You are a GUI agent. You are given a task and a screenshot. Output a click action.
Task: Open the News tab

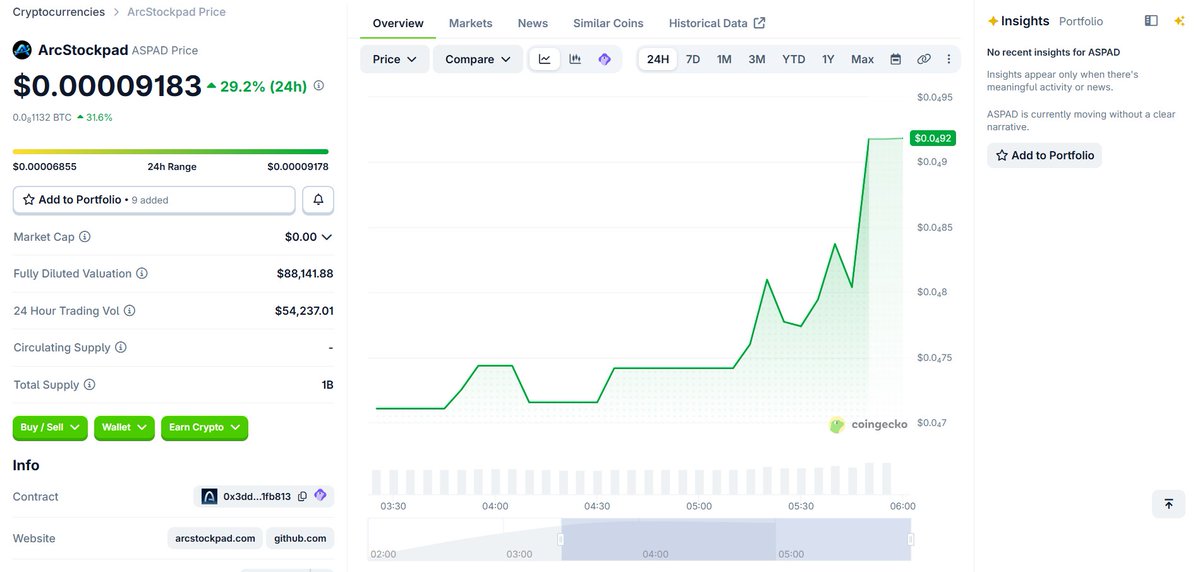click(533, 23)
